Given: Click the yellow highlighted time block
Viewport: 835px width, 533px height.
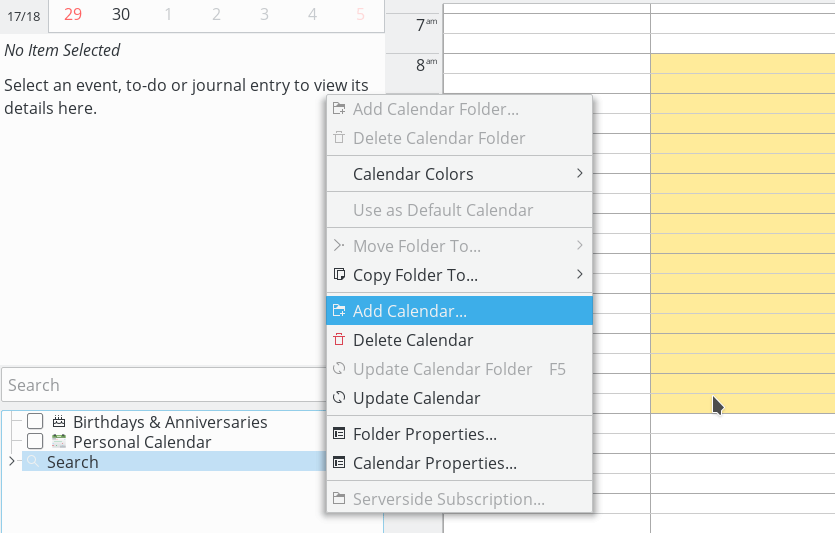Looking at the screenshot, I should [742, 232].
